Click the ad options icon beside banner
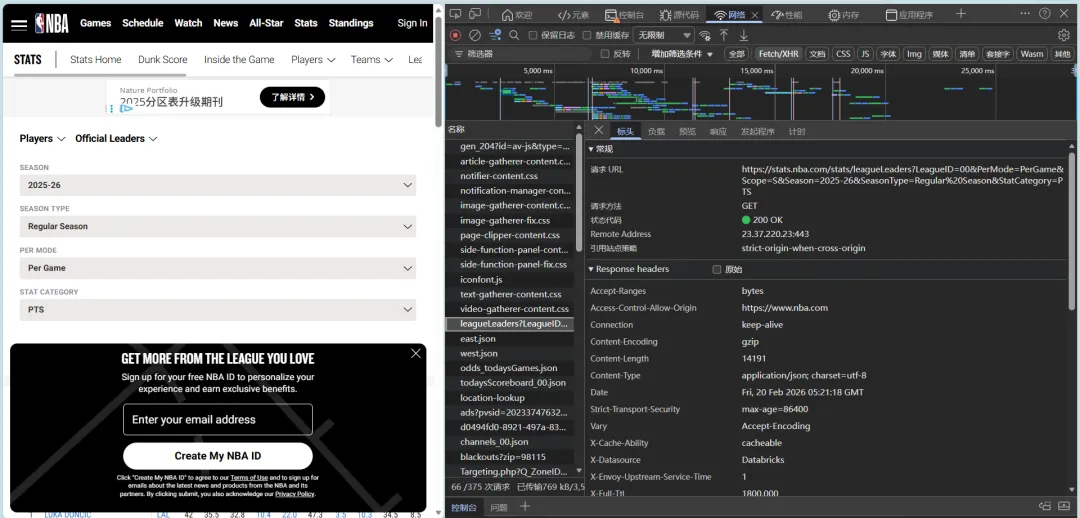 tap(112, 109)
